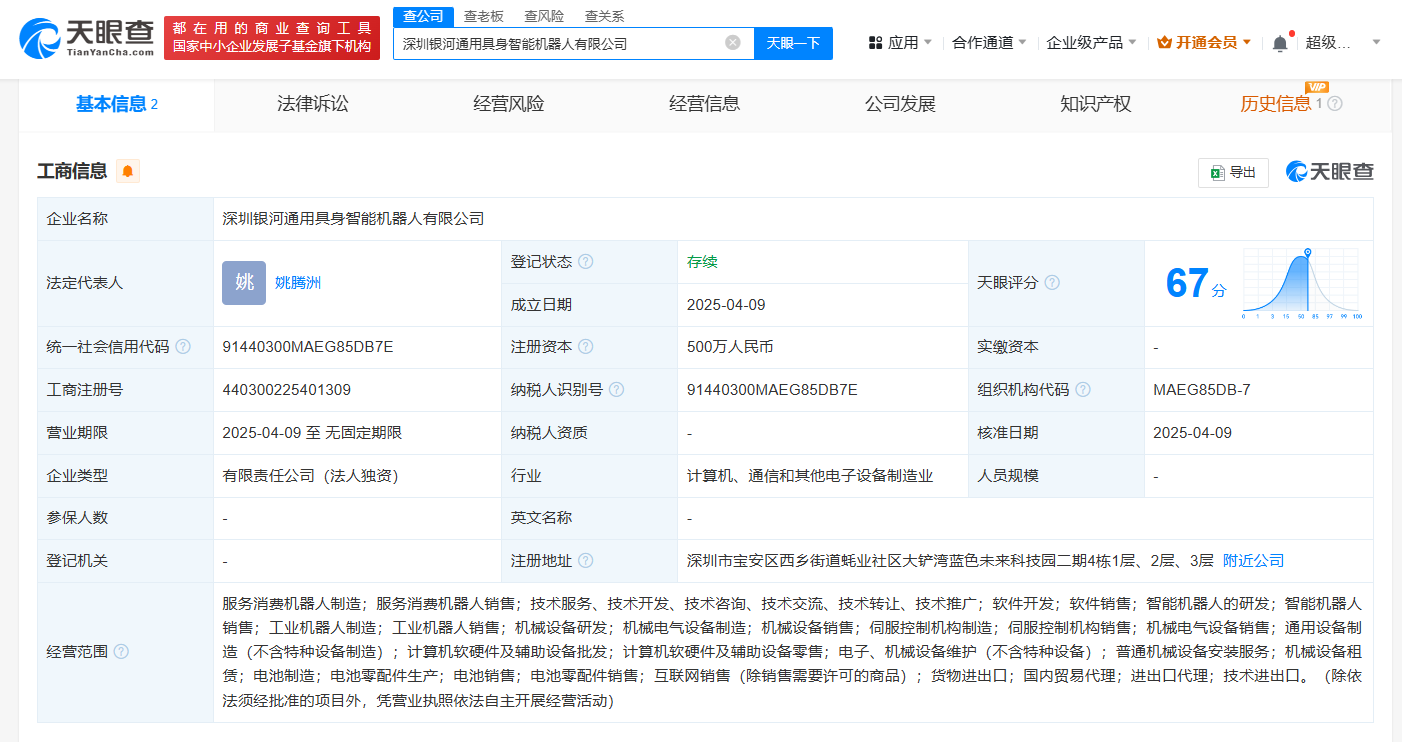The height and width of the screenshot is (742, 1402).
Task: Open the 合作通道 dropdown
Action: [x=989, y=43]
